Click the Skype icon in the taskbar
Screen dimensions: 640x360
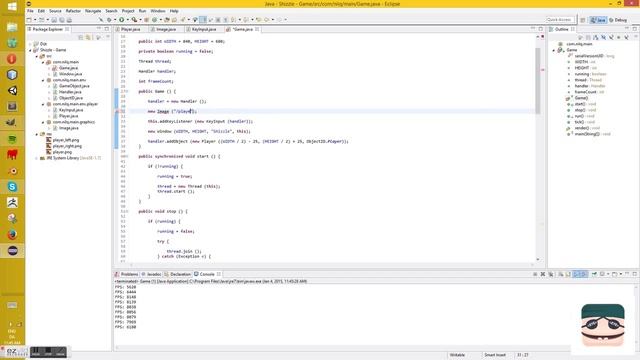click(x=12, y=187)
